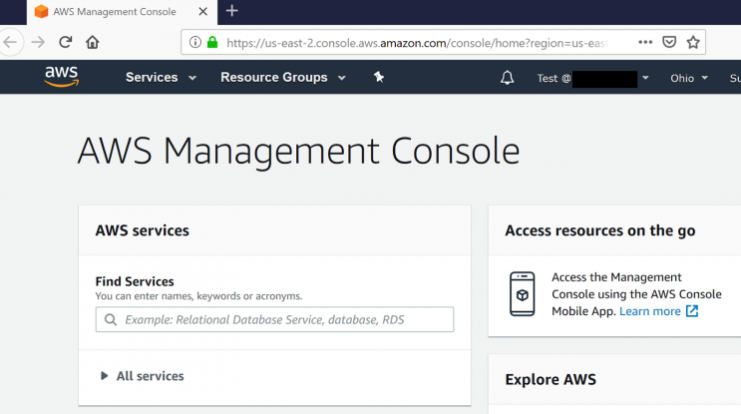The height and width of the screenshot is (414, 741).
Task: Go forward with the browser forward button
Action: (x=38, y=42)
